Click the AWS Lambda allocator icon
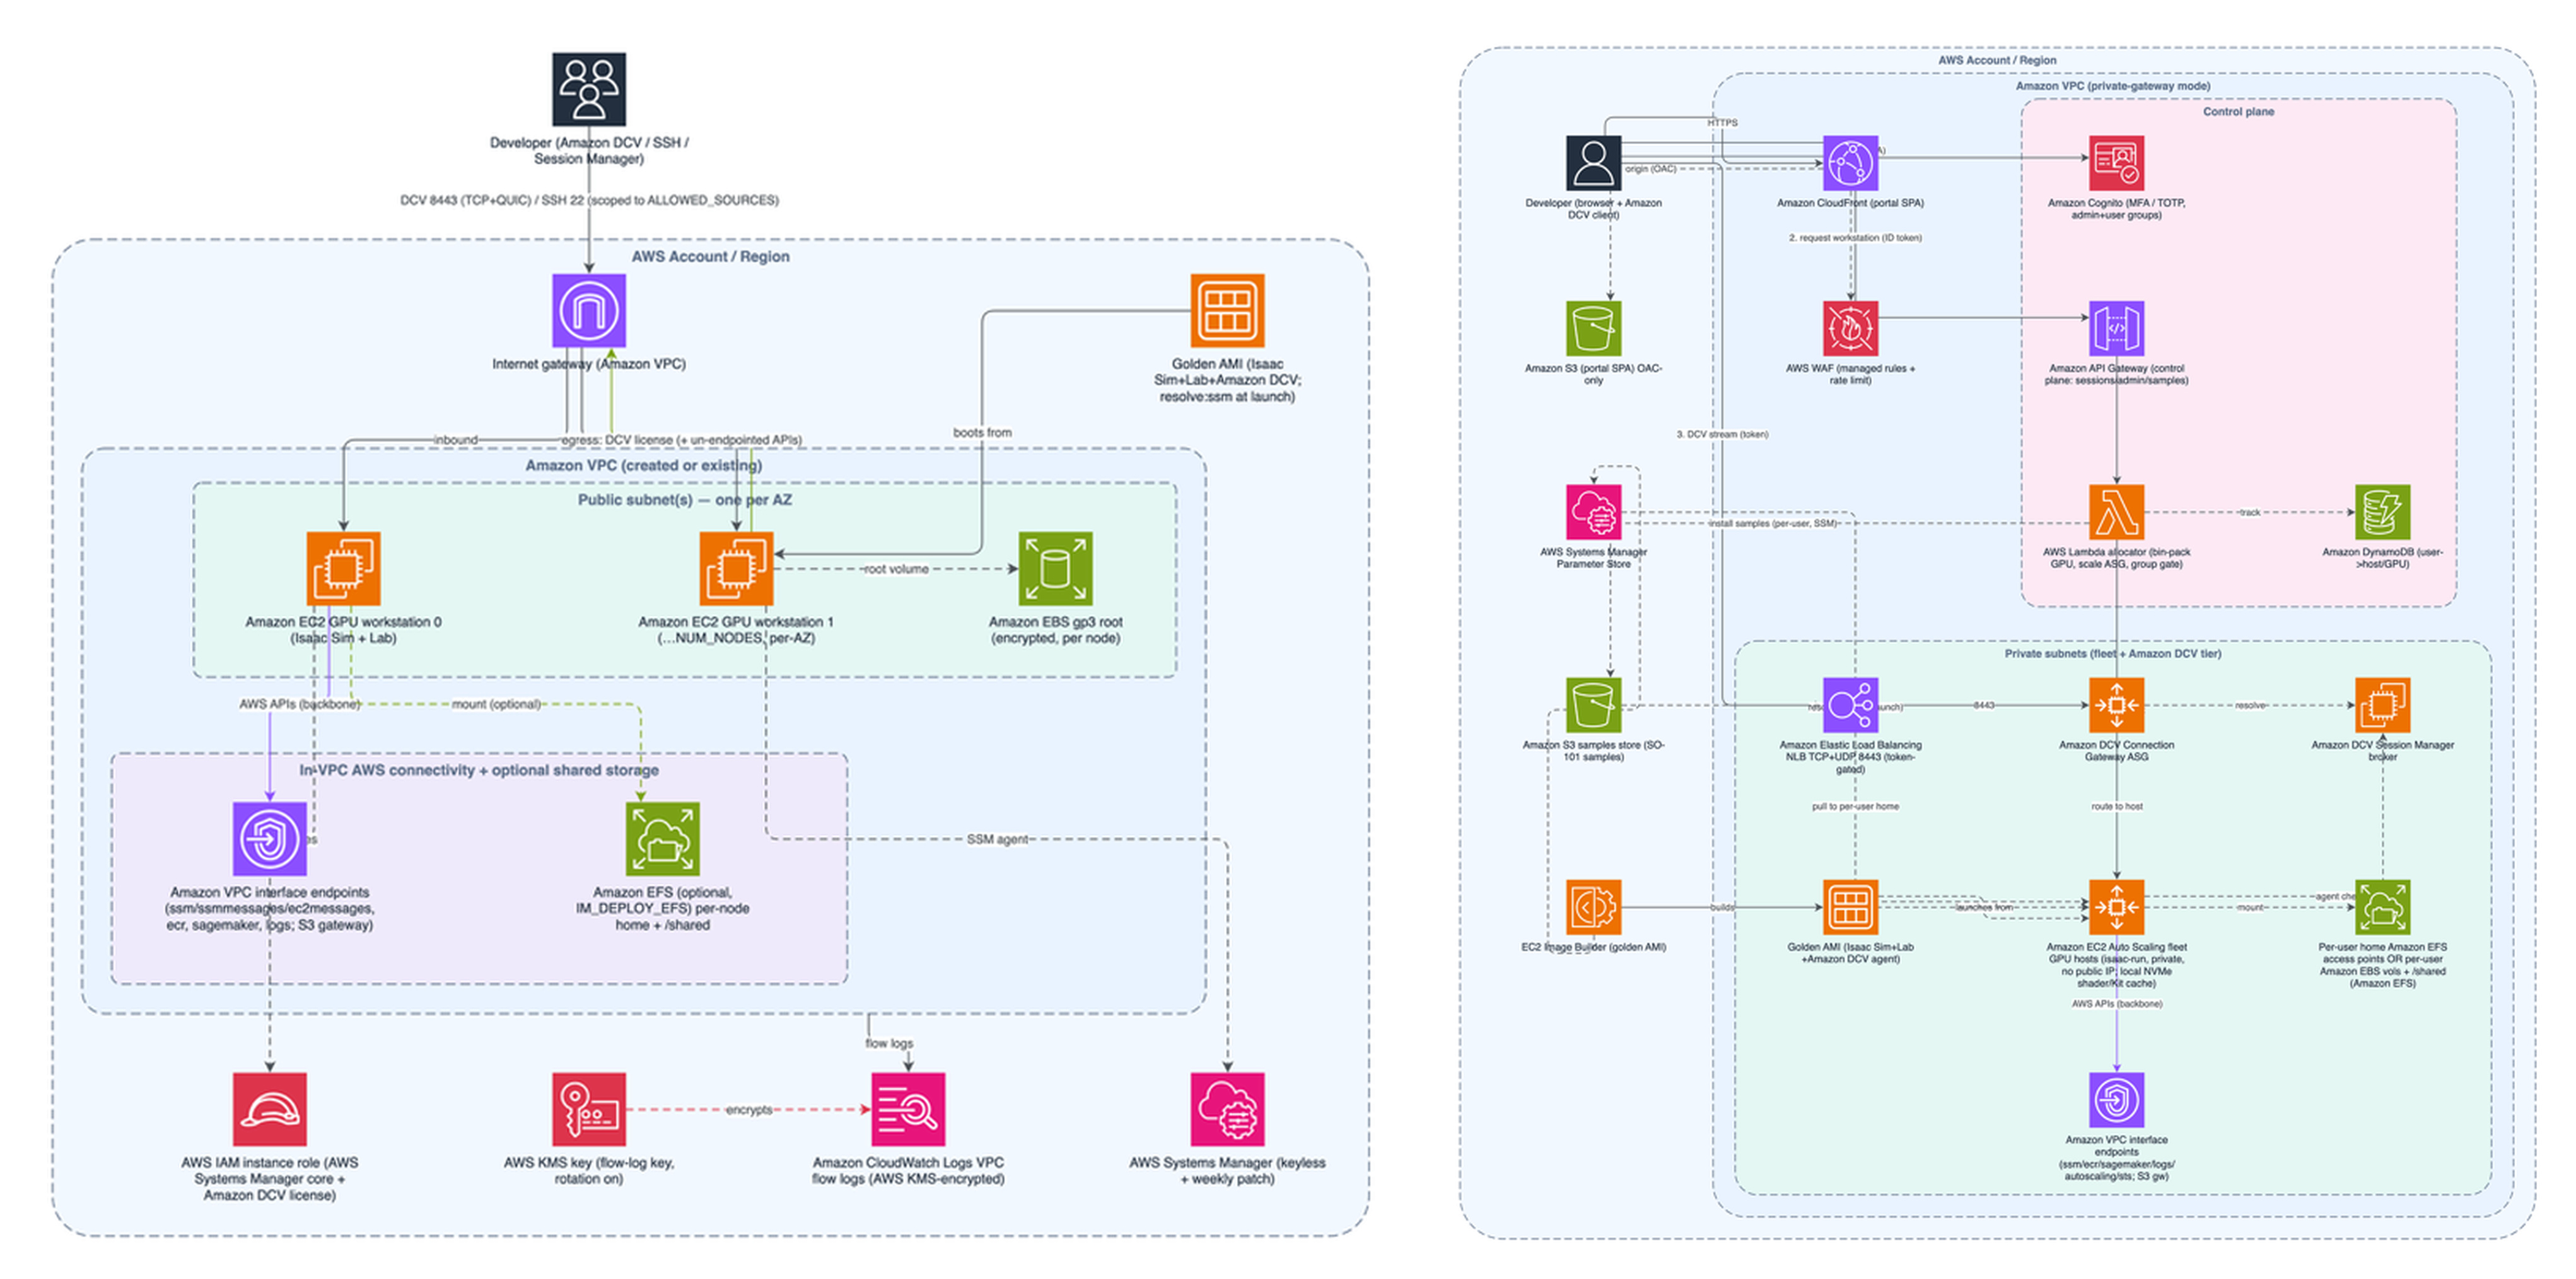Image resolution: width=2576 pixels, height=1279 pixels. pyautogui.click(x=2116, y=512)
